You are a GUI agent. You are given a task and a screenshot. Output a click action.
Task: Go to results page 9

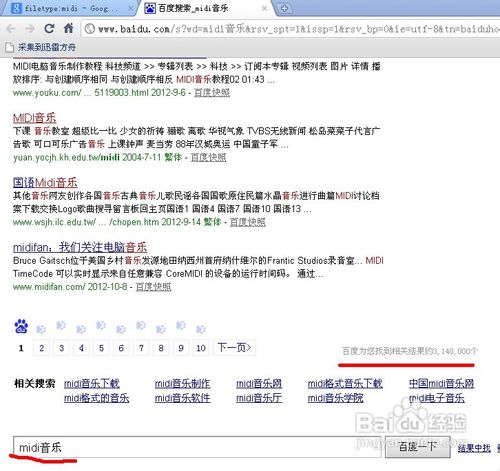click(x=181, y=348)
